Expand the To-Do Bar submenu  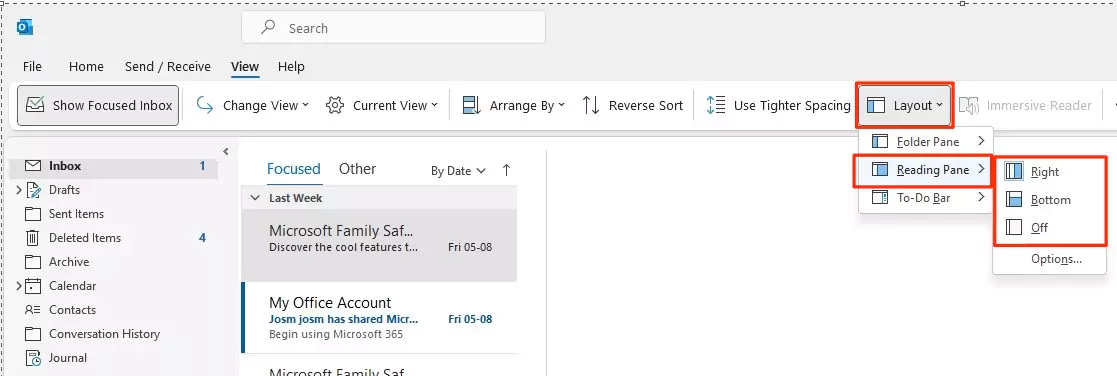coord(925,197)
